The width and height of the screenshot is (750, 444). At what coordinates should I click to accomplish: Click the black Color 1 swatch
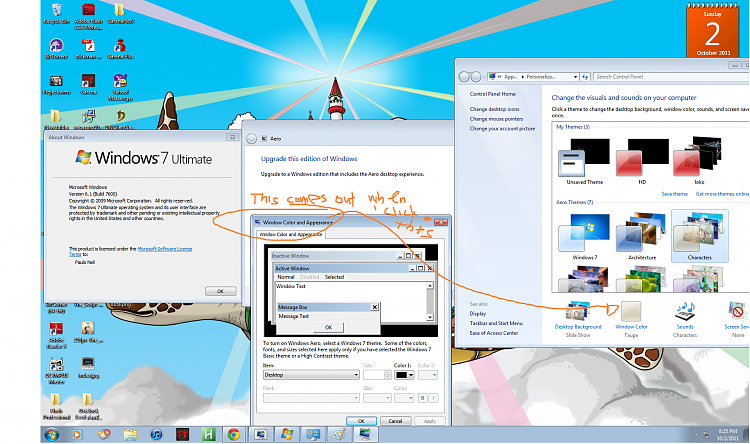coord(401,375)
